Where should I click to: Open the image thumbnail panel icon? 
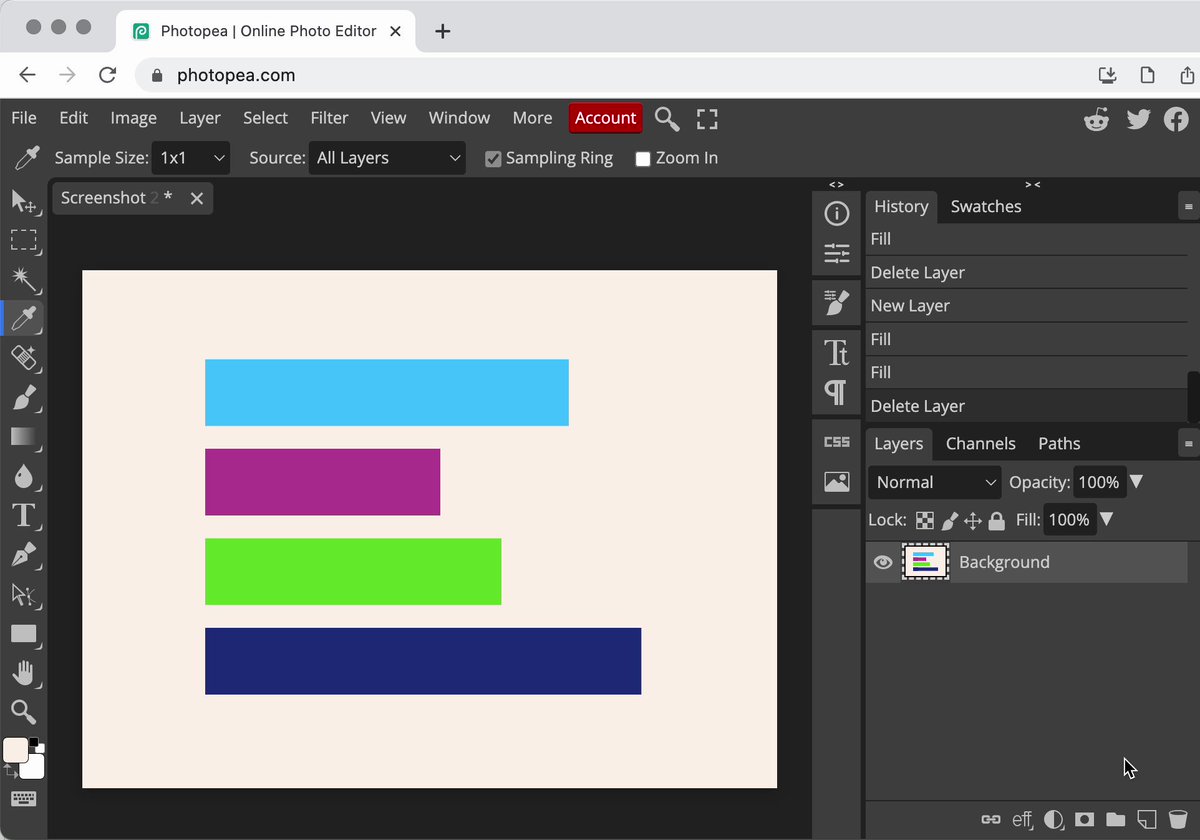837,482
